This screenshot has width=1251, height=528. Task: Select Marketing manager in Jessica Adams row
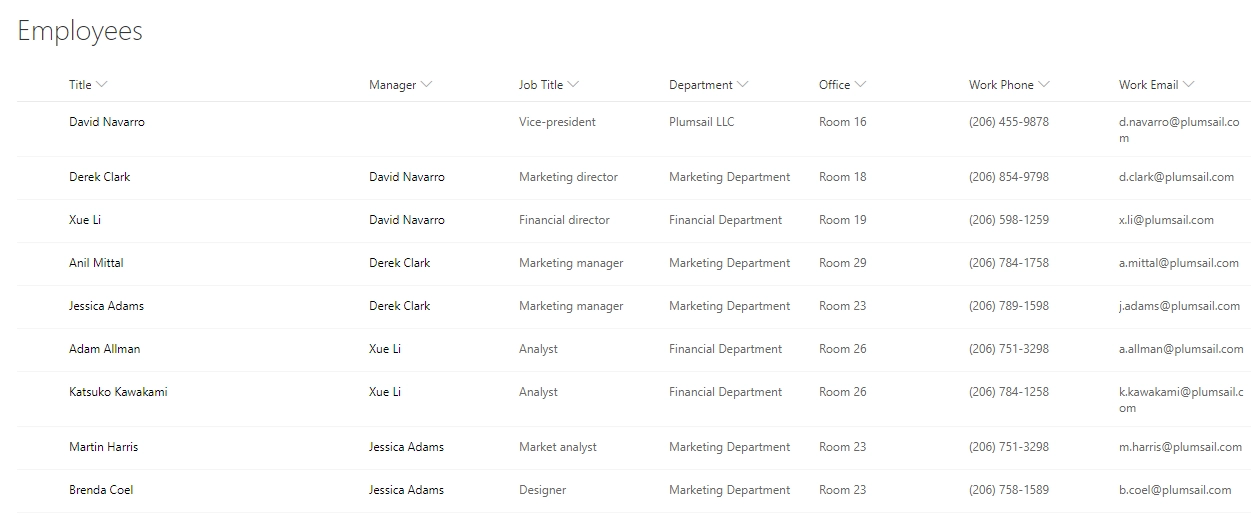pyautogui.click(x=571, y=306)
